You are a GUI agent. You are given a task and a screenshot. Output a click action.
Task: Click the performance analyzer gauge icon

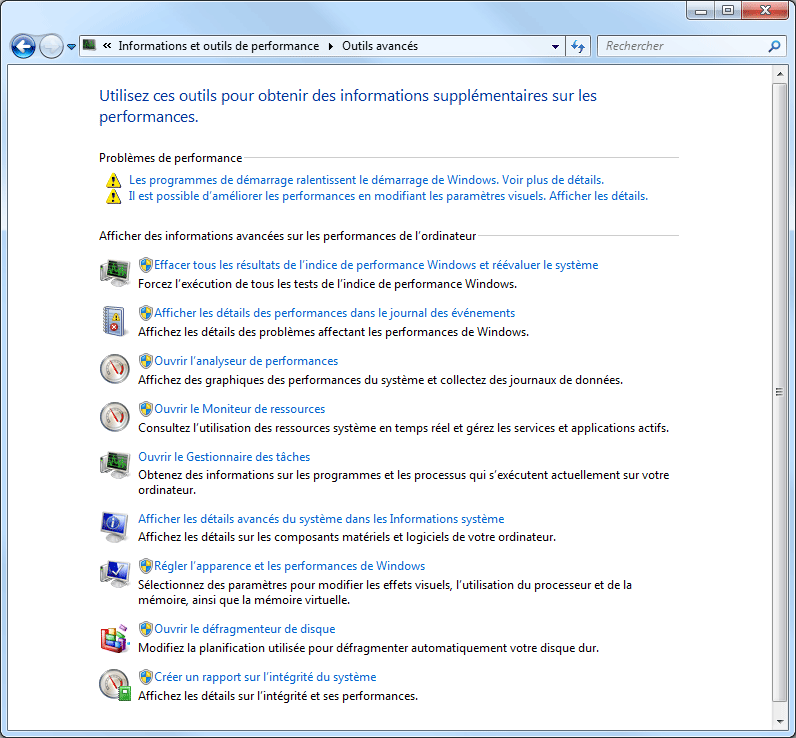pyautogui.click(x=115, y=368)
